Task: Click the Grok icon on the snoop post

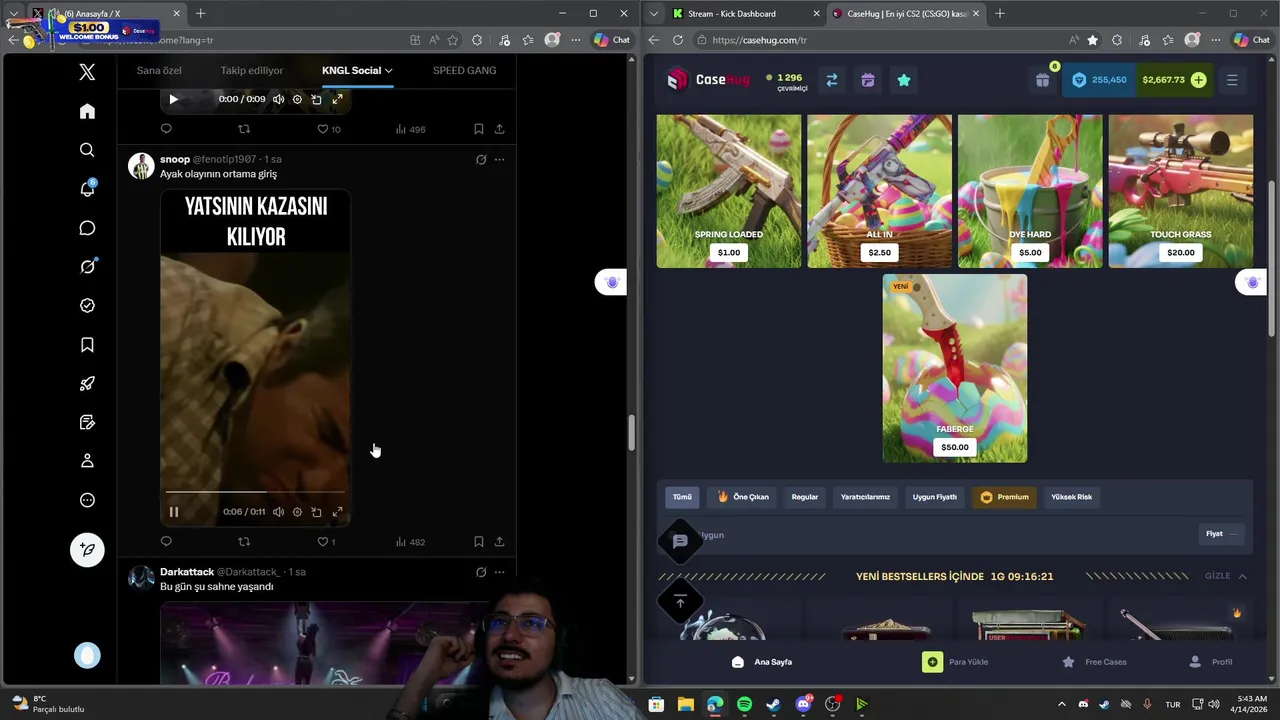Action: coord(481,159)
